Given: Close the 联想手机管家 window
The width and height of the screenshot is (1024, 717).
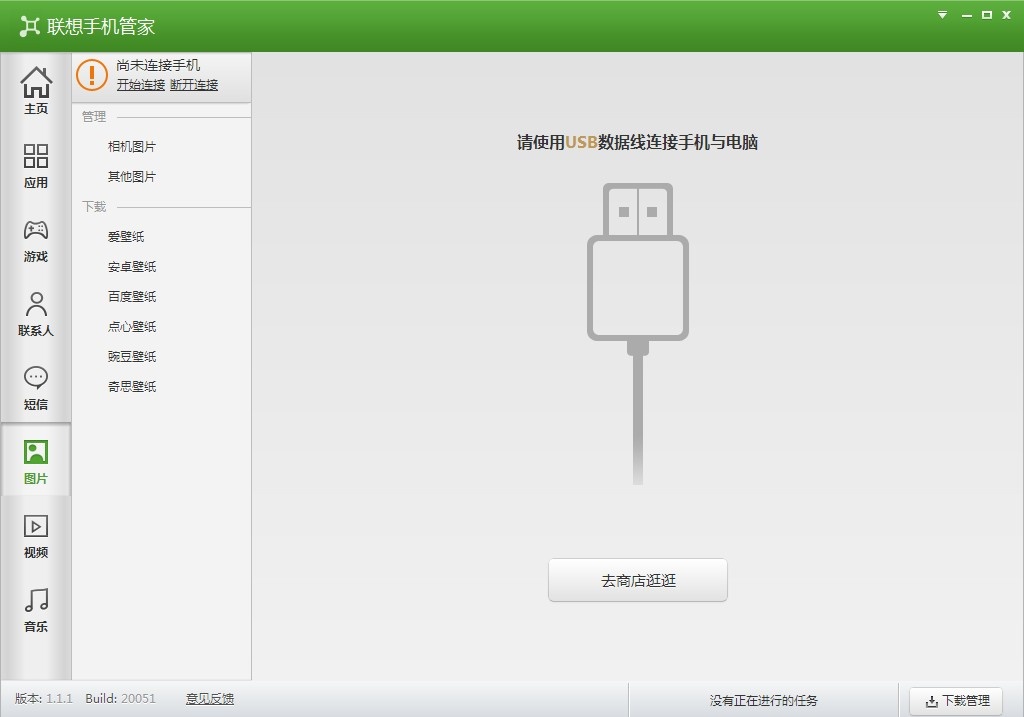Looking at the screenshot, I should tap(1006, 14).
